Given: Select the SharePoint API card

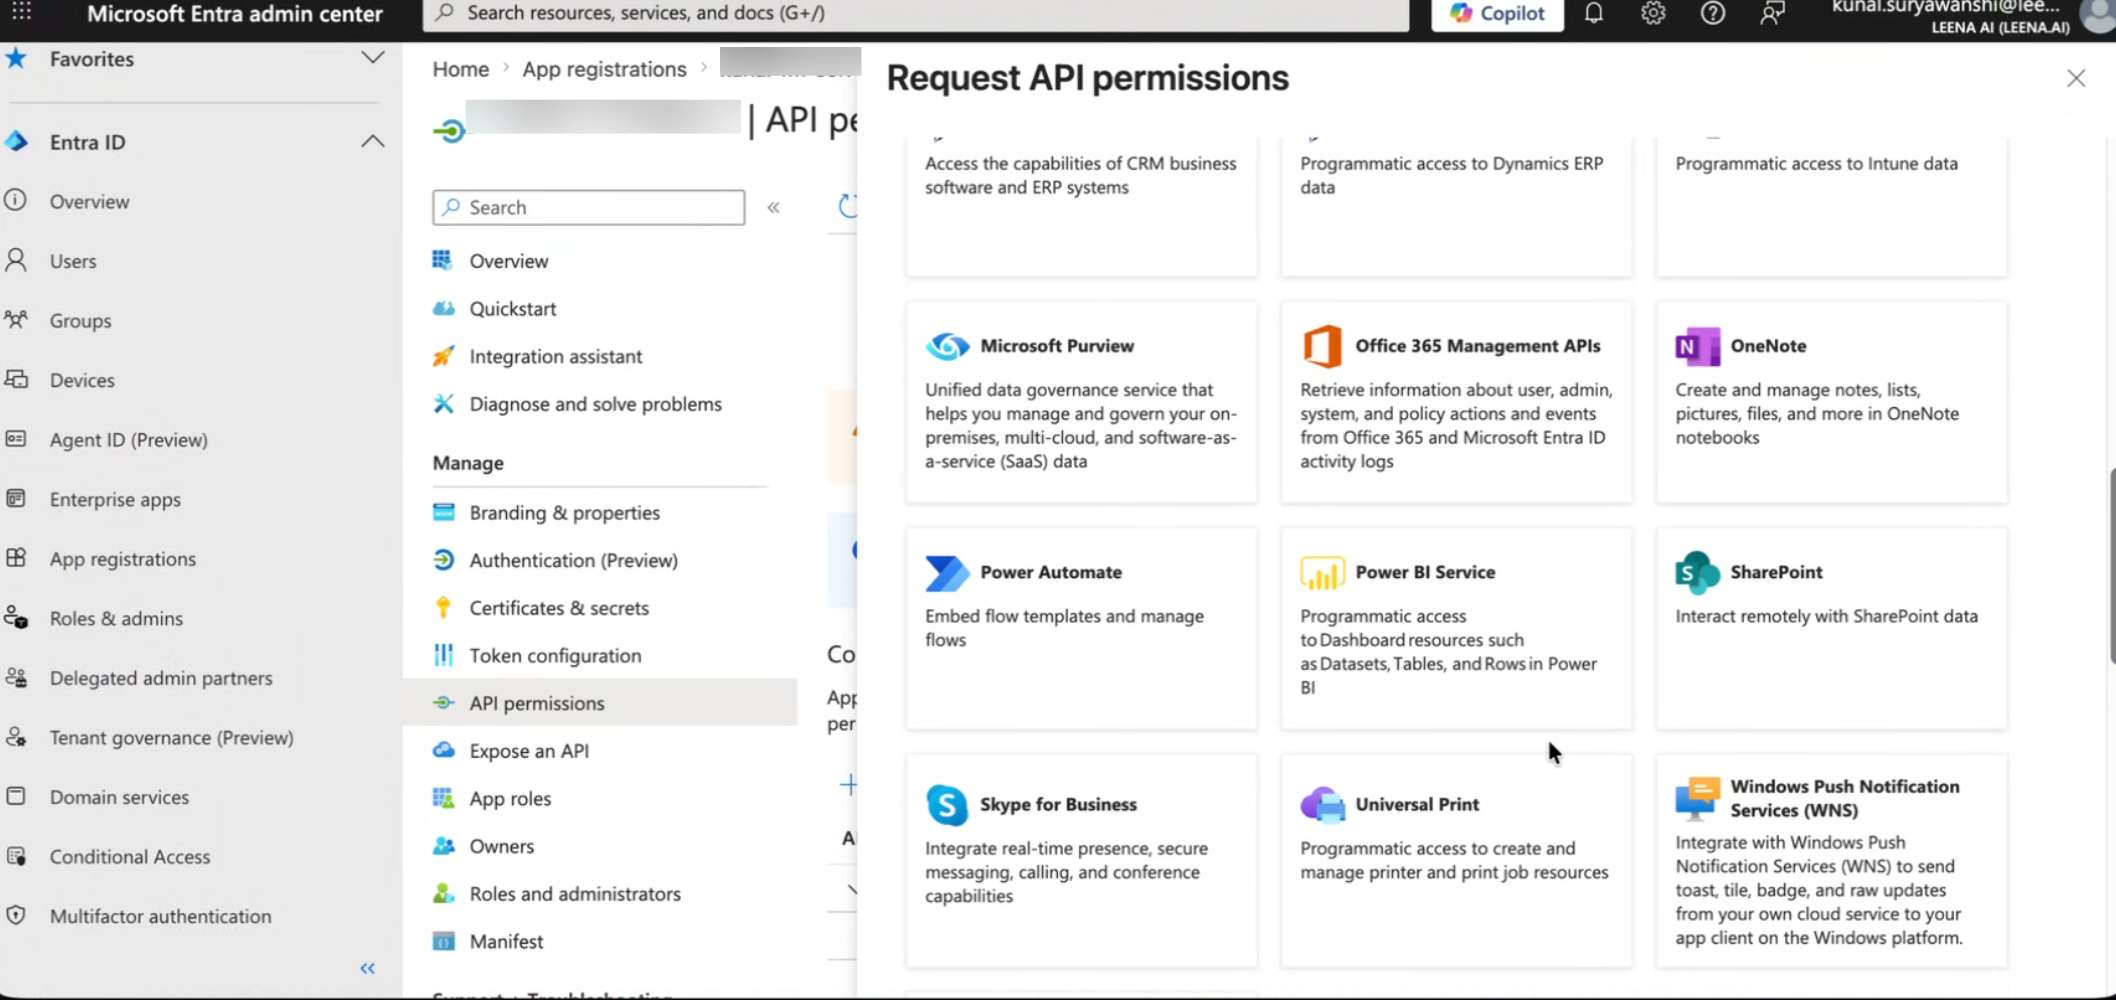Looking at the screenshot, I should [x=1831, y=629].
